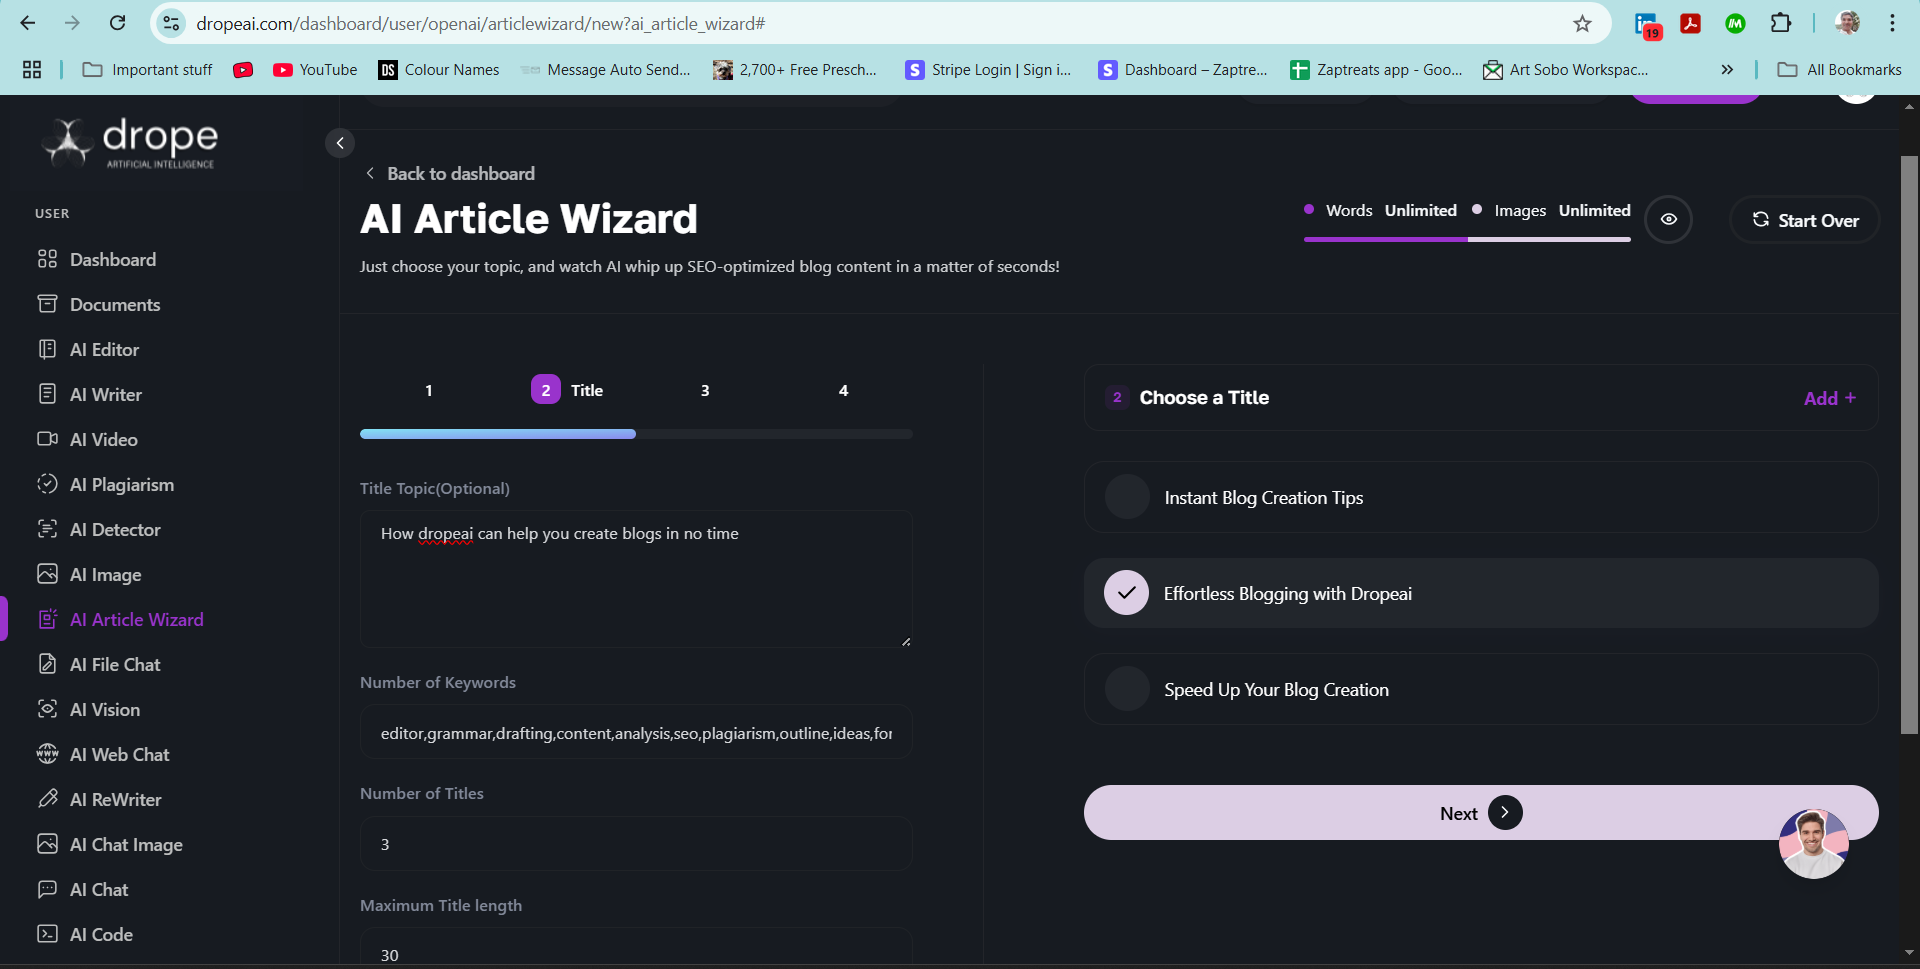
Task: Toggle the eye visibility button
Action: tap(1669, 219)
